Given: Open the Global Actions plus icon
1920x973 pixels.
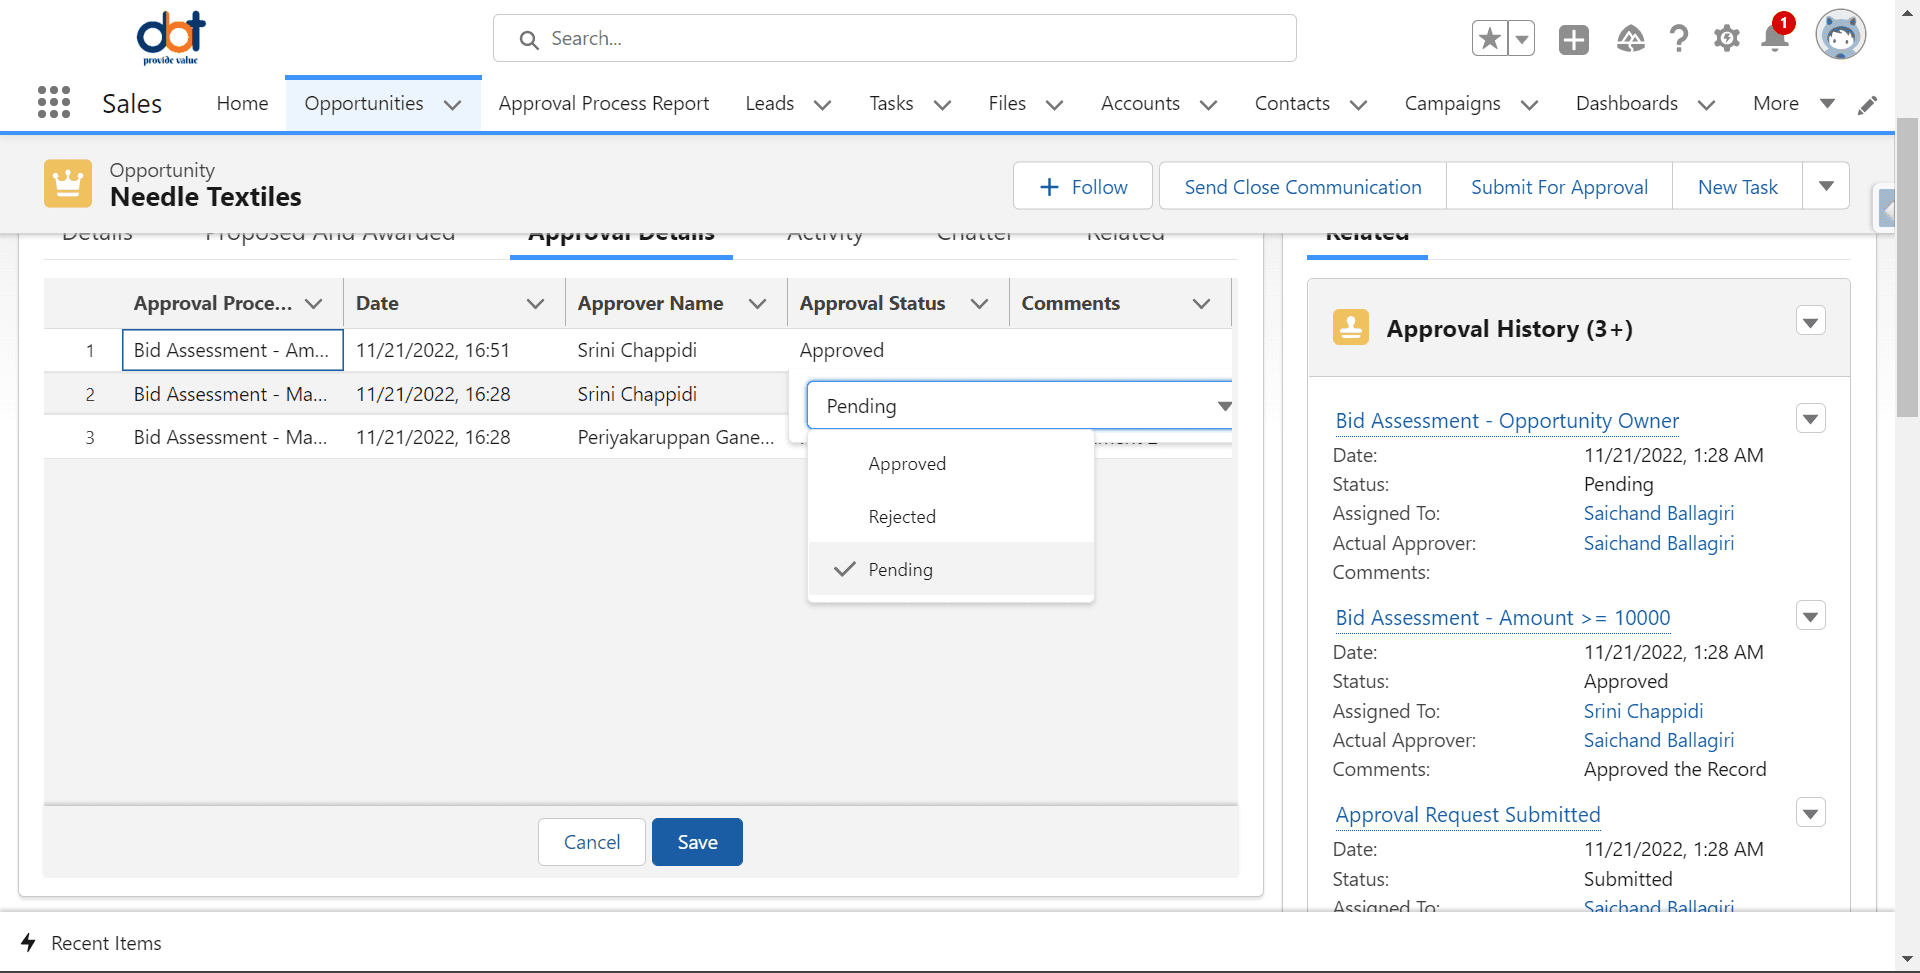Looking at the screenshot, I should coord(1574,39).
